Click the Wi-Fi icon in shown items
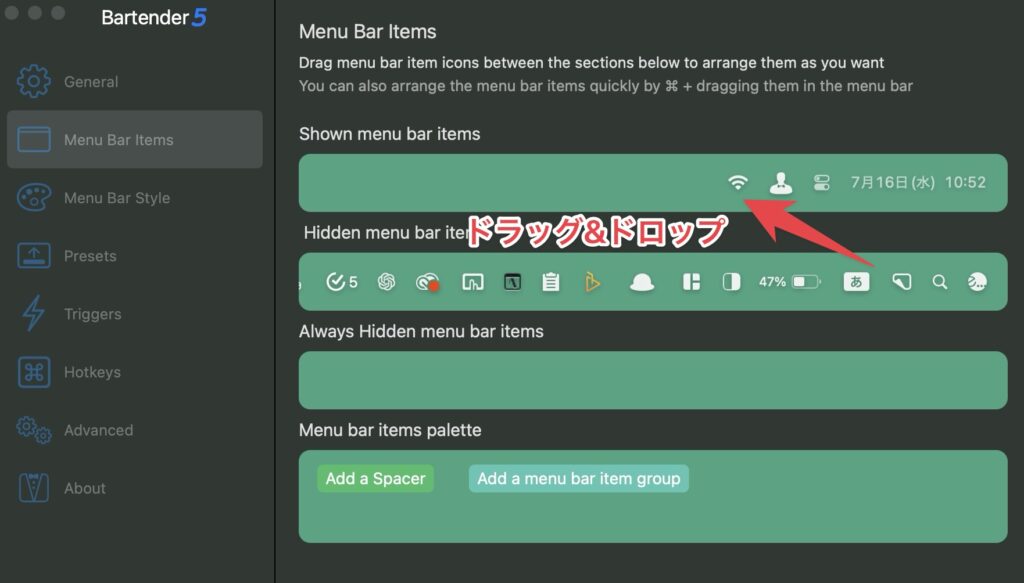Viewport: 1024px width, 583px height. pos(737,182)
